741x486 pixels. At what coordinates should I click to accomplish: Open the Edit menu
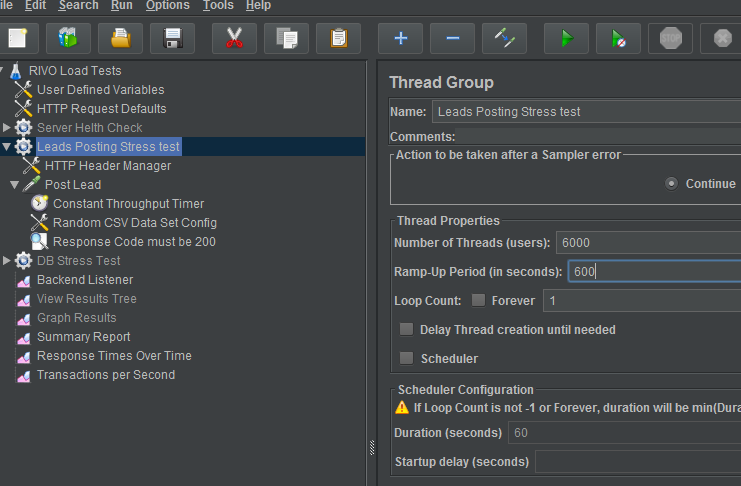[x=35, y=5]
